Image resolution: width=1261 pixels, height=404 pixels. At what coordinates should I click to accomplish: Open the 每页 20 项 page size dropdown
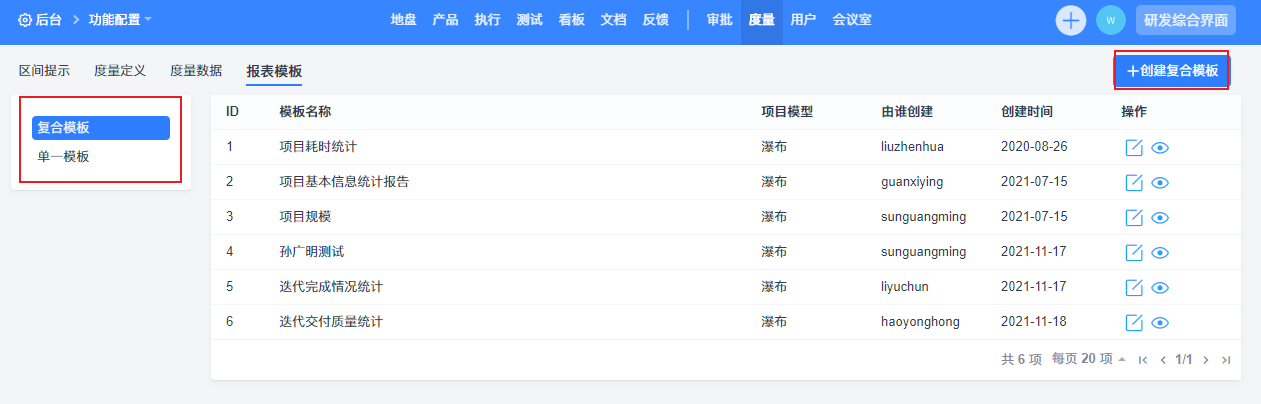1089,359
